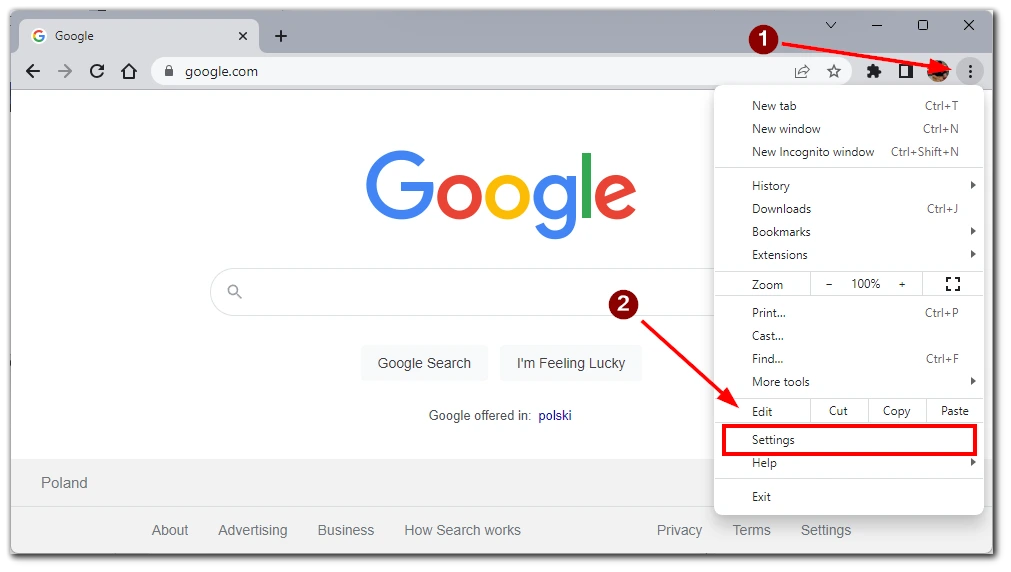
Task: Click the three-dot Chrome menu icon
Action: click(970, 72)
